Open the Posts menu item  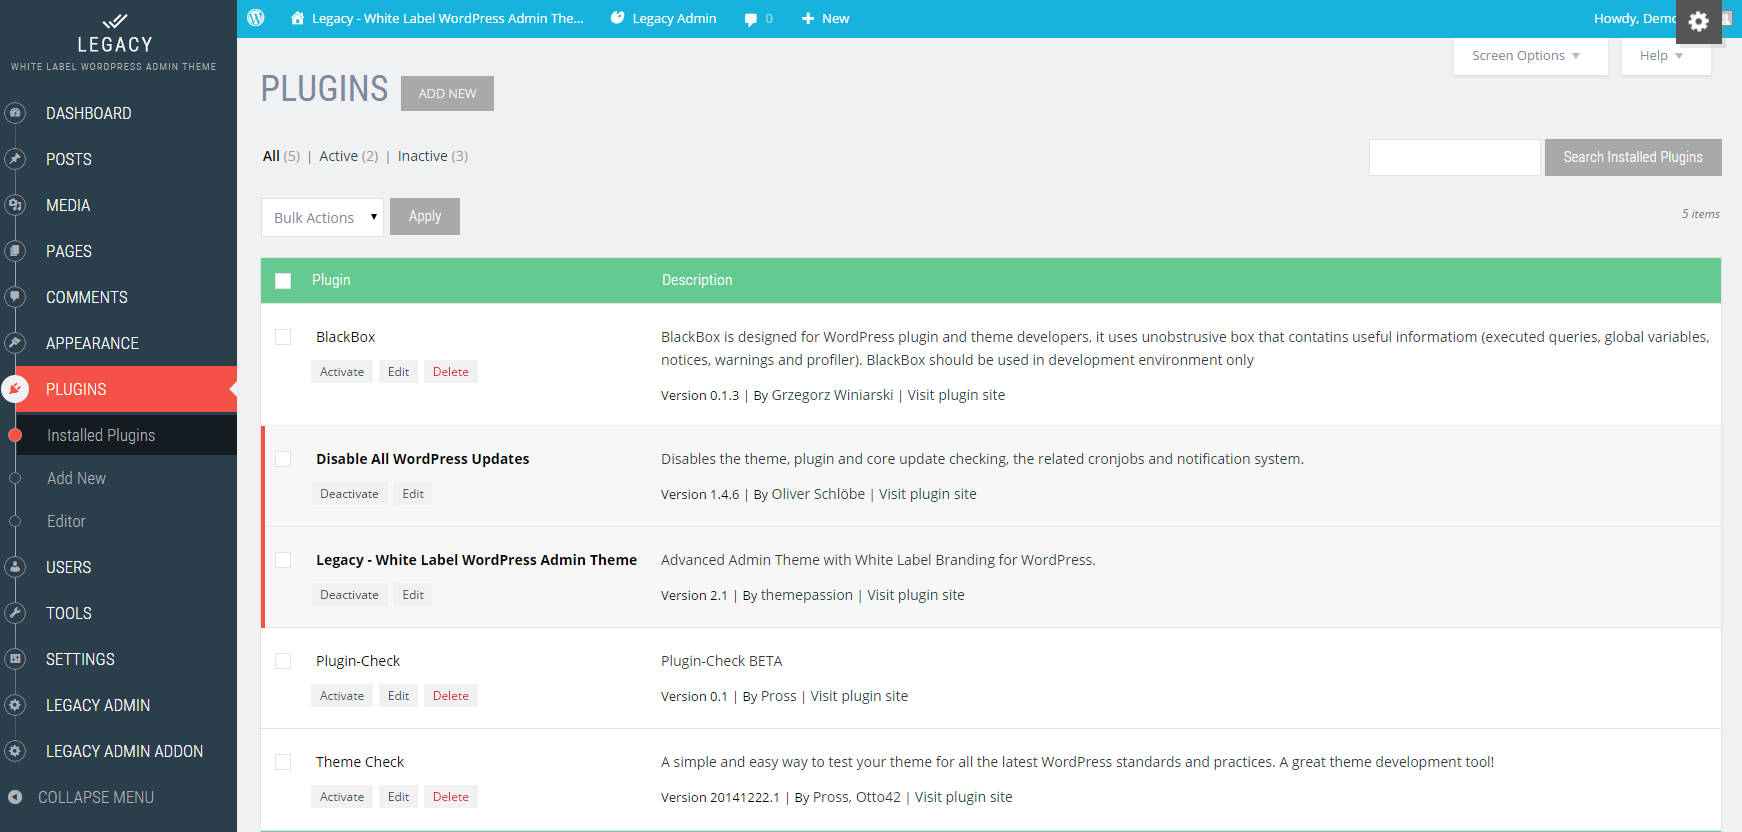[x=69, y=159]
